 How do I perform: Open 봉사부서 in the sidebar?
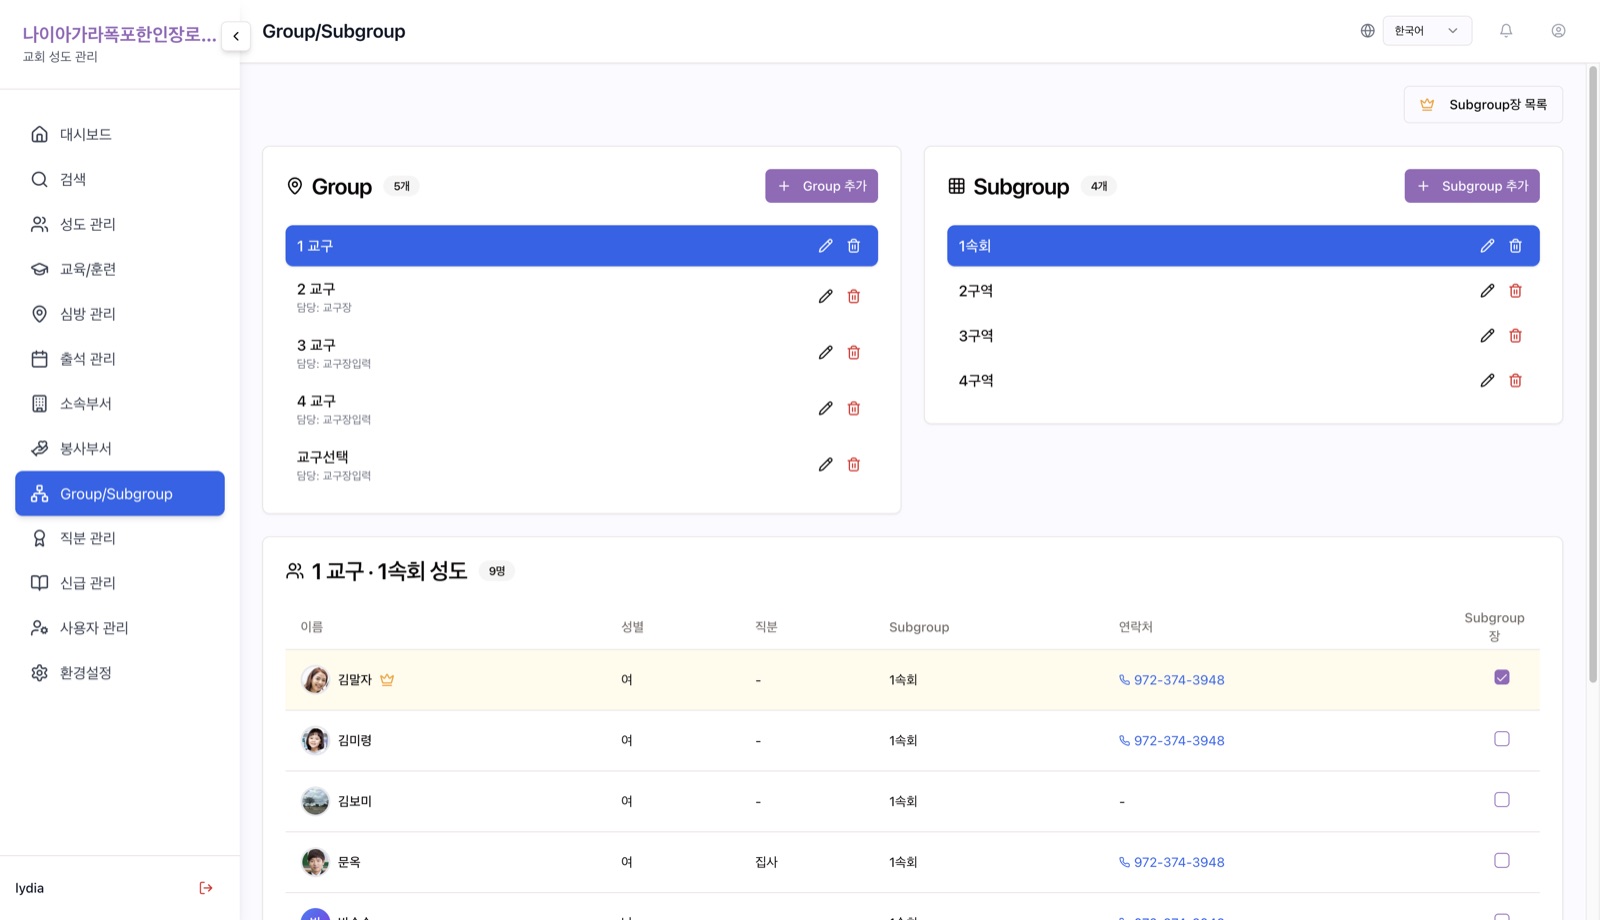120,449
